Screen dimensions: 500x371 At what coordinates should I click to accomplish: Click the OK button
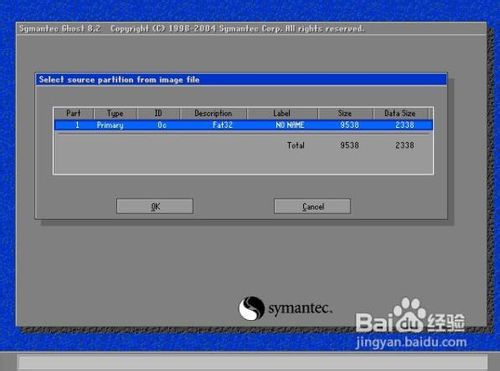coord(155,206)
